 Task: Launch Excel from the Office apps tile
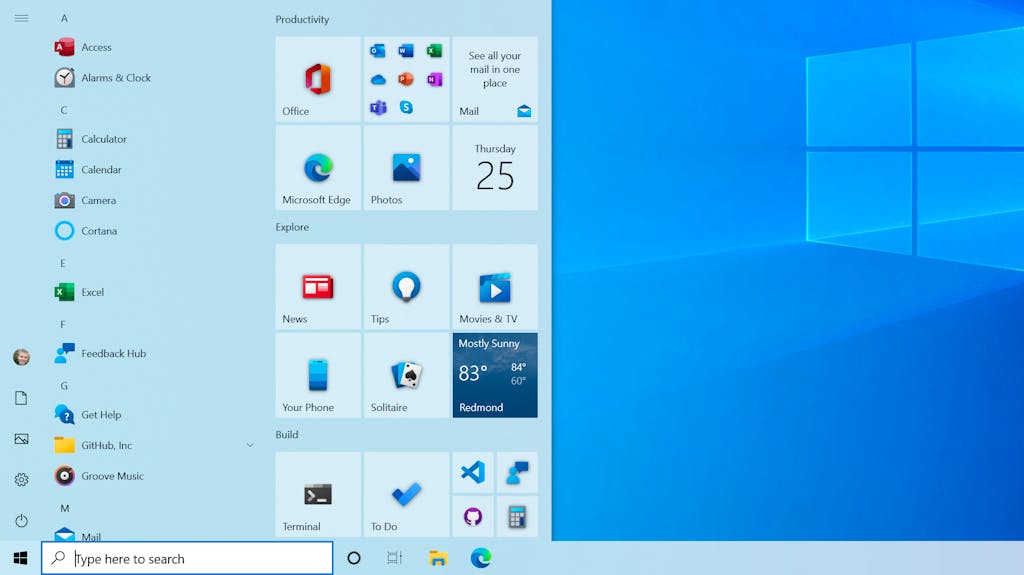434,51
